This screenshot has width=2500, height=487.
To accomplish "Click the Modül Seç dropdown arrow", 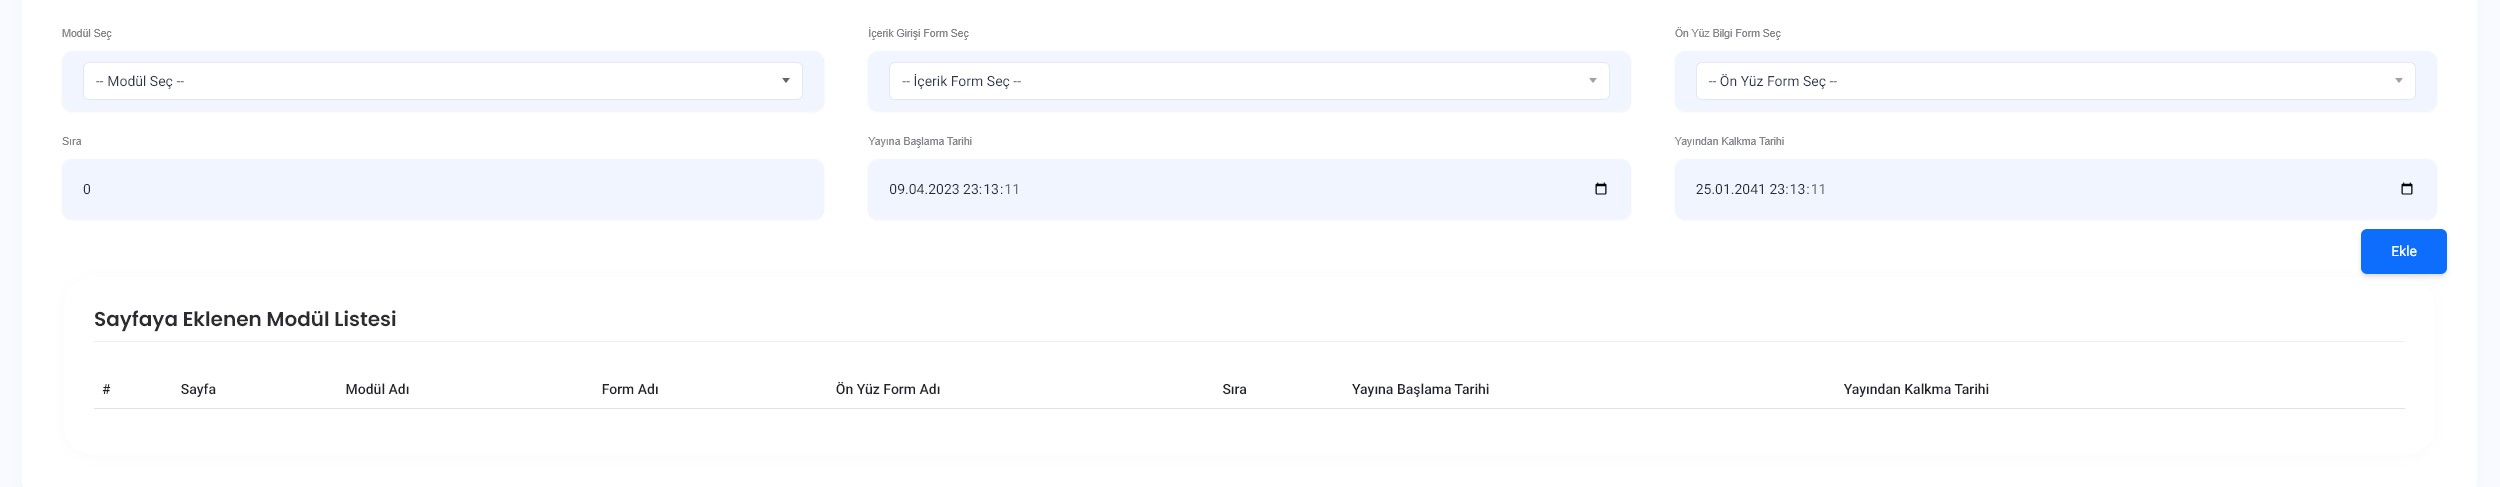I will [785, 81].
